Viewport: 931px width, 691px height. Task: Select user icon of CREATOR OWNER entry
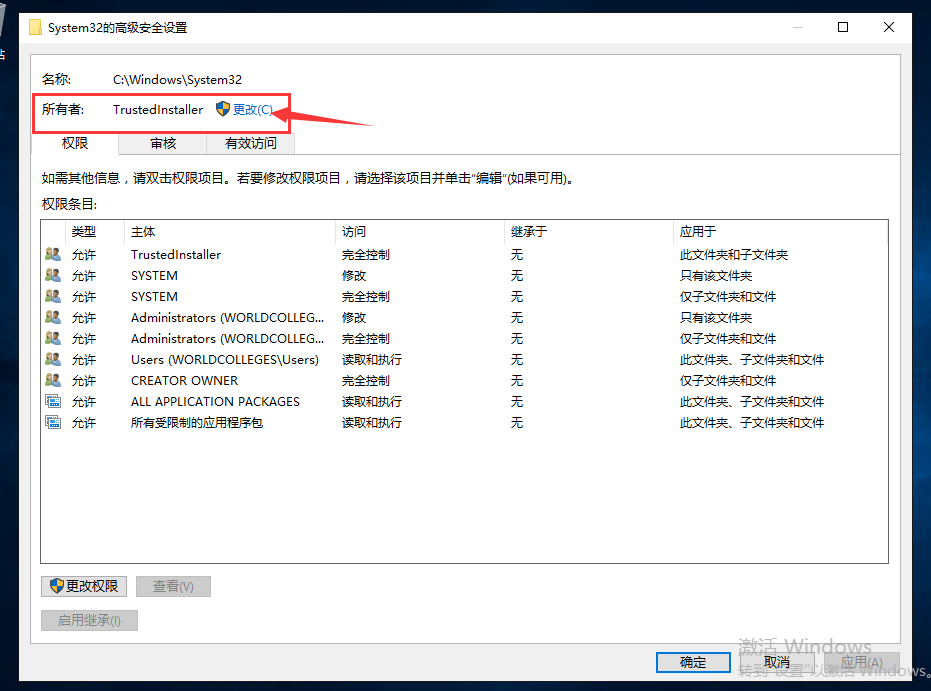coord(53,381)
